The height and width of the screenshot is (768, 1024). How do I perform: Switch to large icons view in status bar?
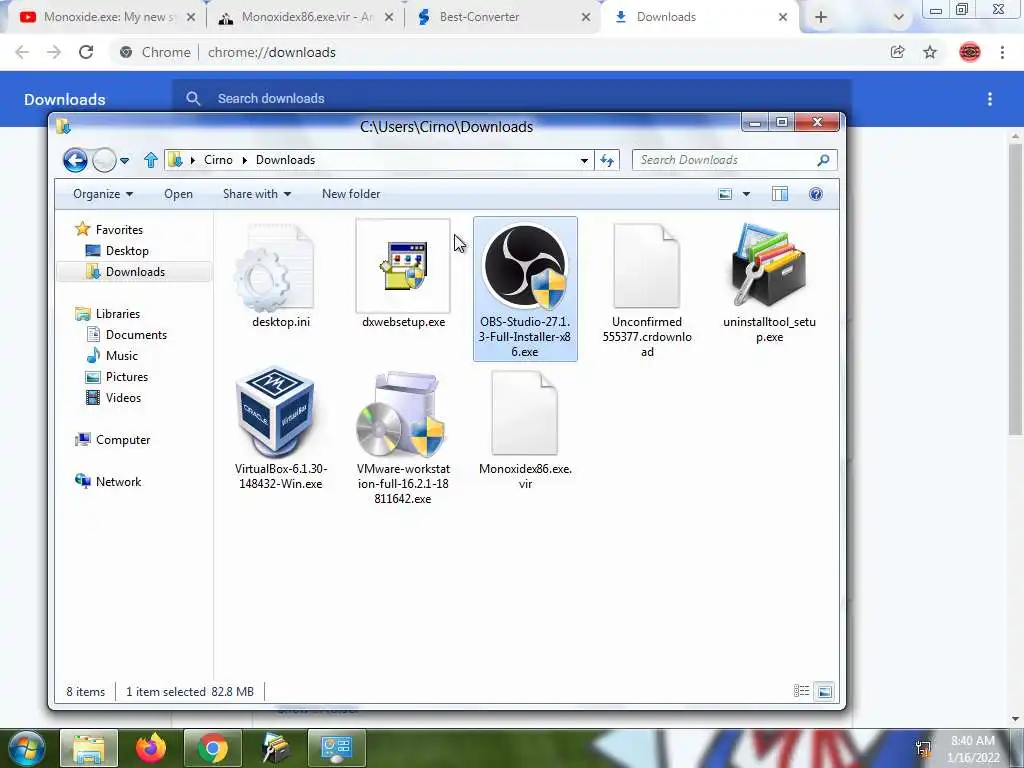(825, 691)
